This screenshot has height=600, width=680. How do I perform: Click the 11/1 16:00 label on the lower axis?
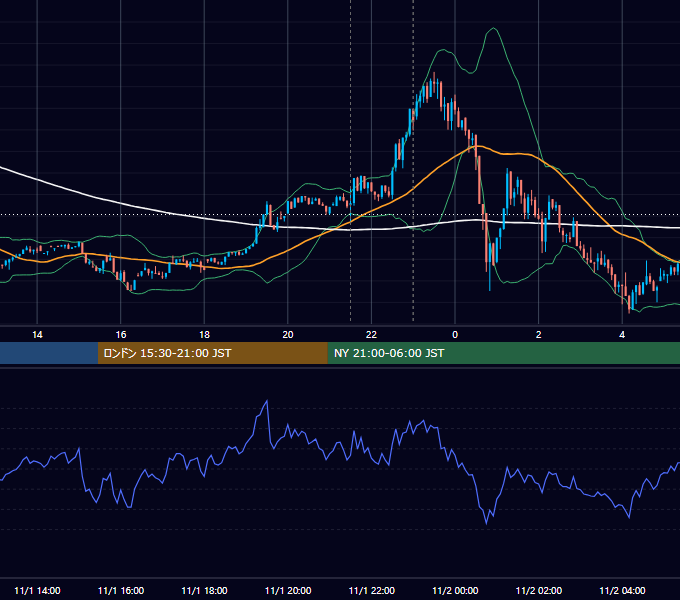tap(121, 590)
